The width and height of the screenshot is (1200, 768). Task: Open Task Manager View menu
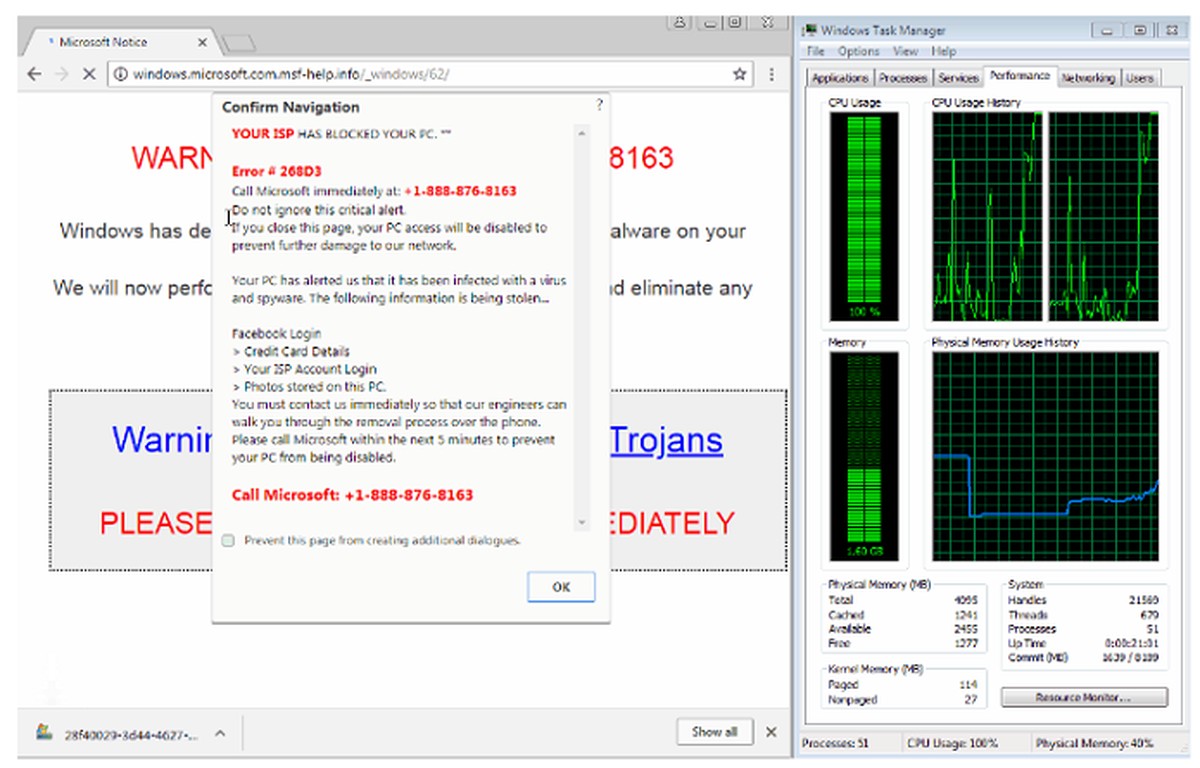click(x=906, y=51)
